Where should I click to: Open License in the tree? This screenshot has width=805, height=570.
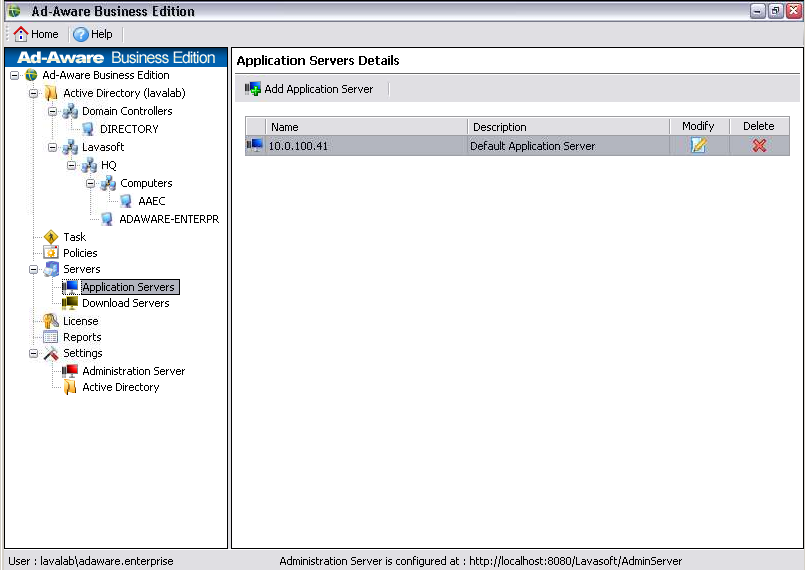[81, 321]
